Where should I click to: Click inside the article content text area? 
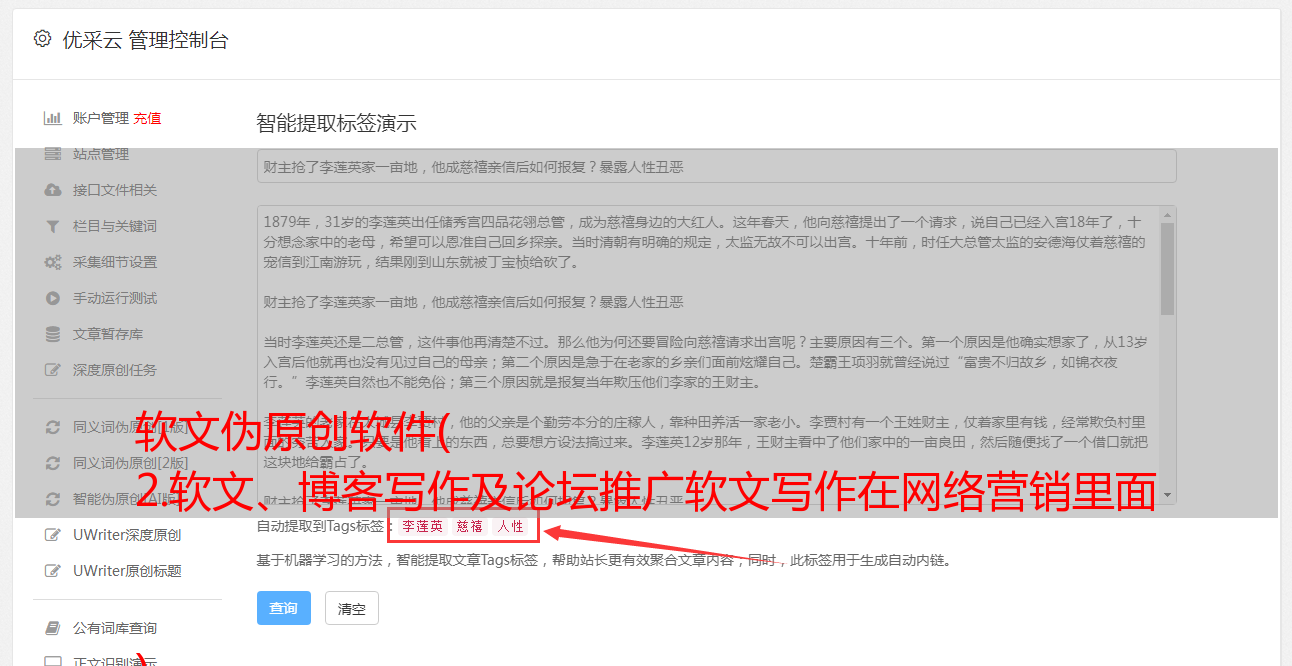coord(708,355)
